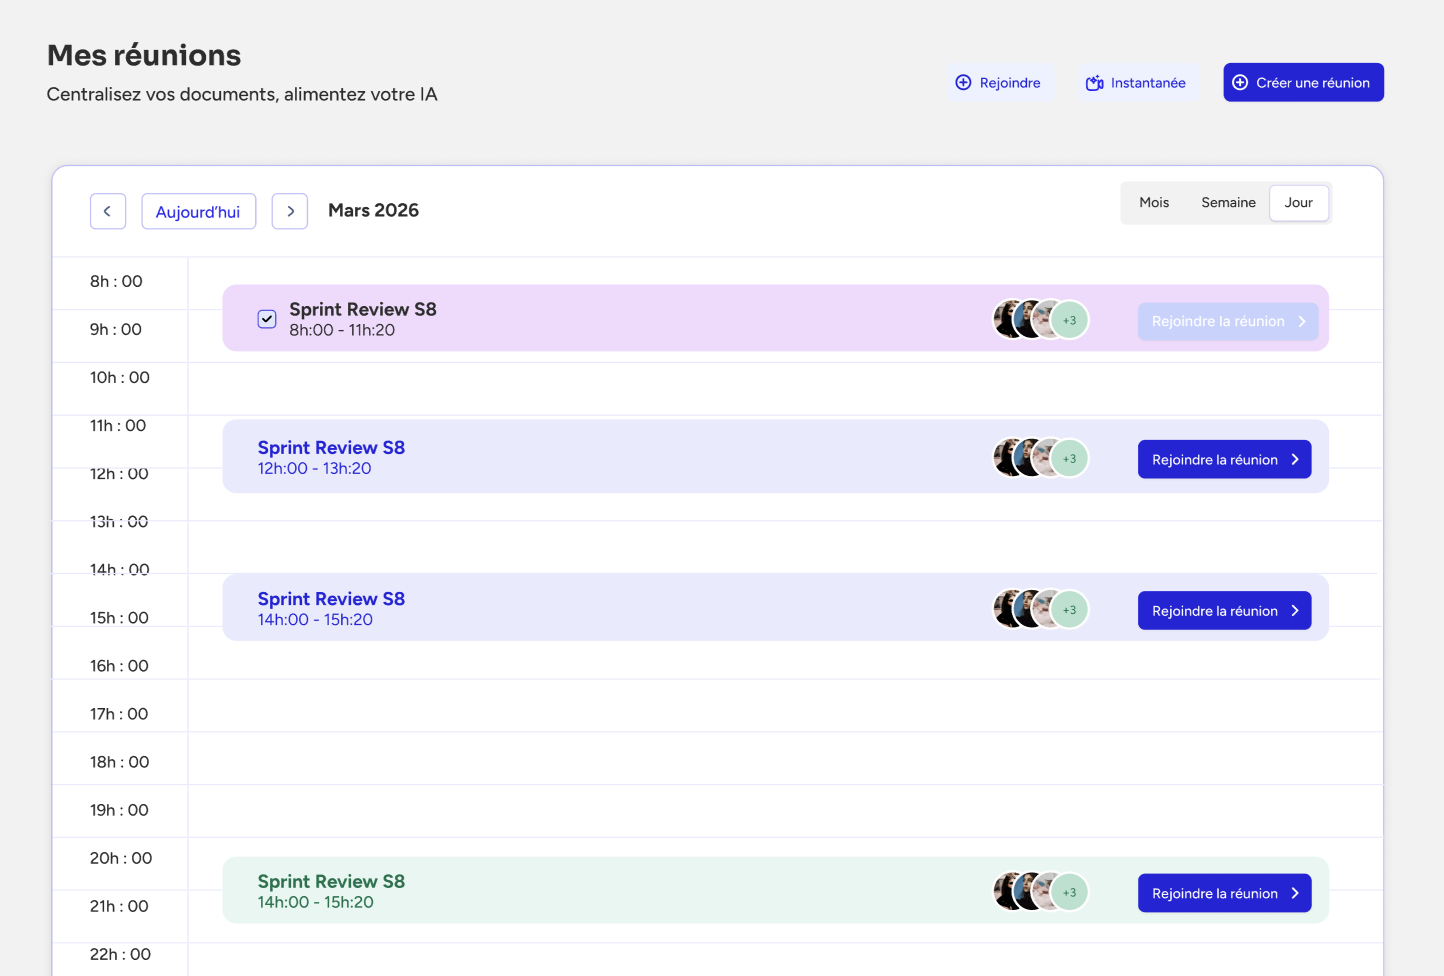Click the 22h : 00 time slot label

[120, 953]
